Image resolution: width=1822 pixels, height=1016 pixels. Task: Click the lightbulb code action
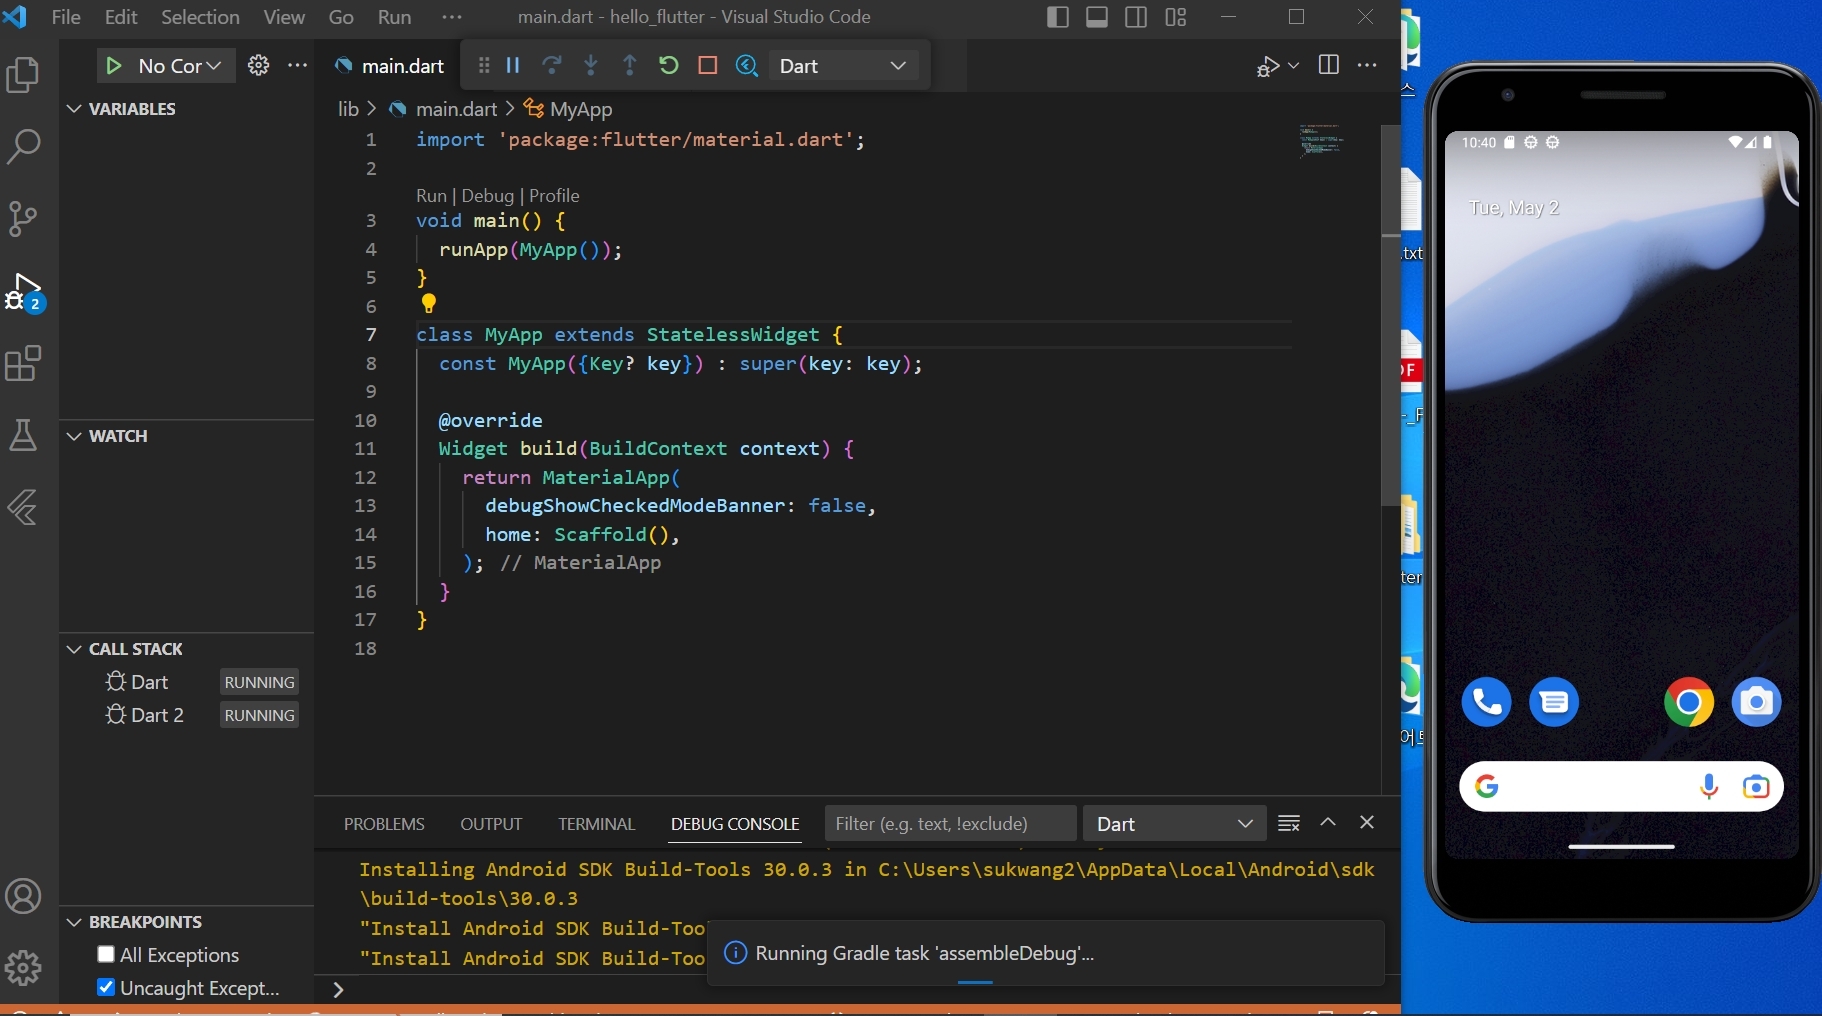[428, 303]
